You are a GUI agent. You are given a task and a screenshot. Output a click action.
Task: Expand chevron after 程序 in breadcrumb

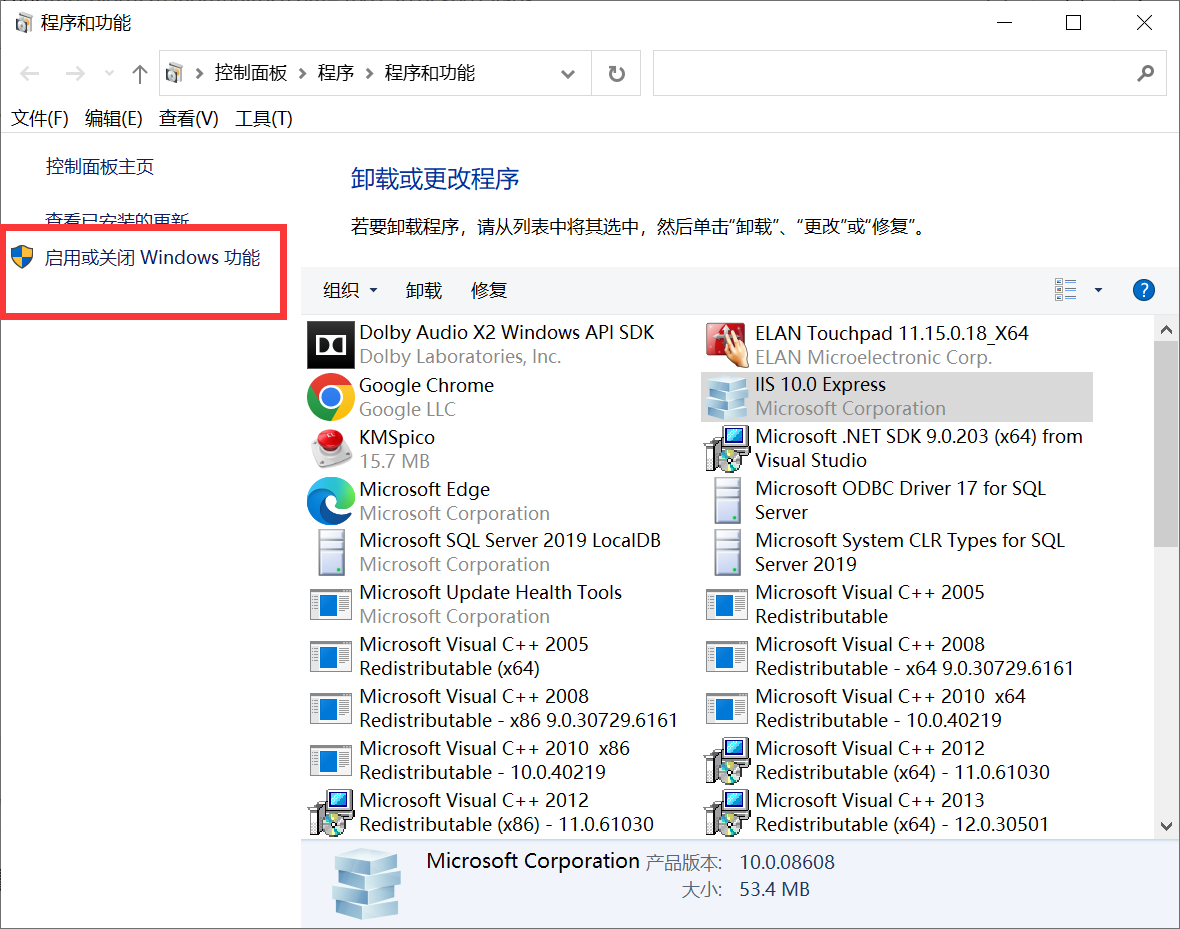pos(370,73)
